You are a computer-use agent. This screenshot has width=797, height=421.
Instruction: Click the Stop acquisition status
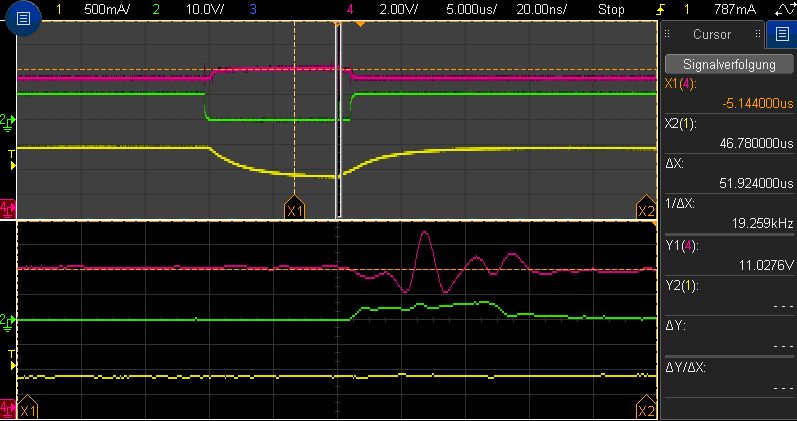click(x=611, y=9)
